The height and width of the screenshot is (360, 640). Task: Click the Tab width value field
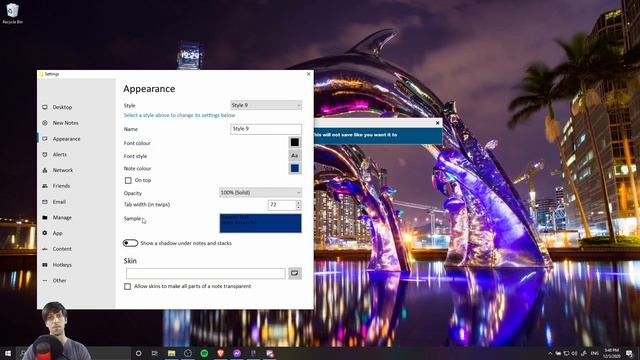pyautogui.click(x=282, y=205)
